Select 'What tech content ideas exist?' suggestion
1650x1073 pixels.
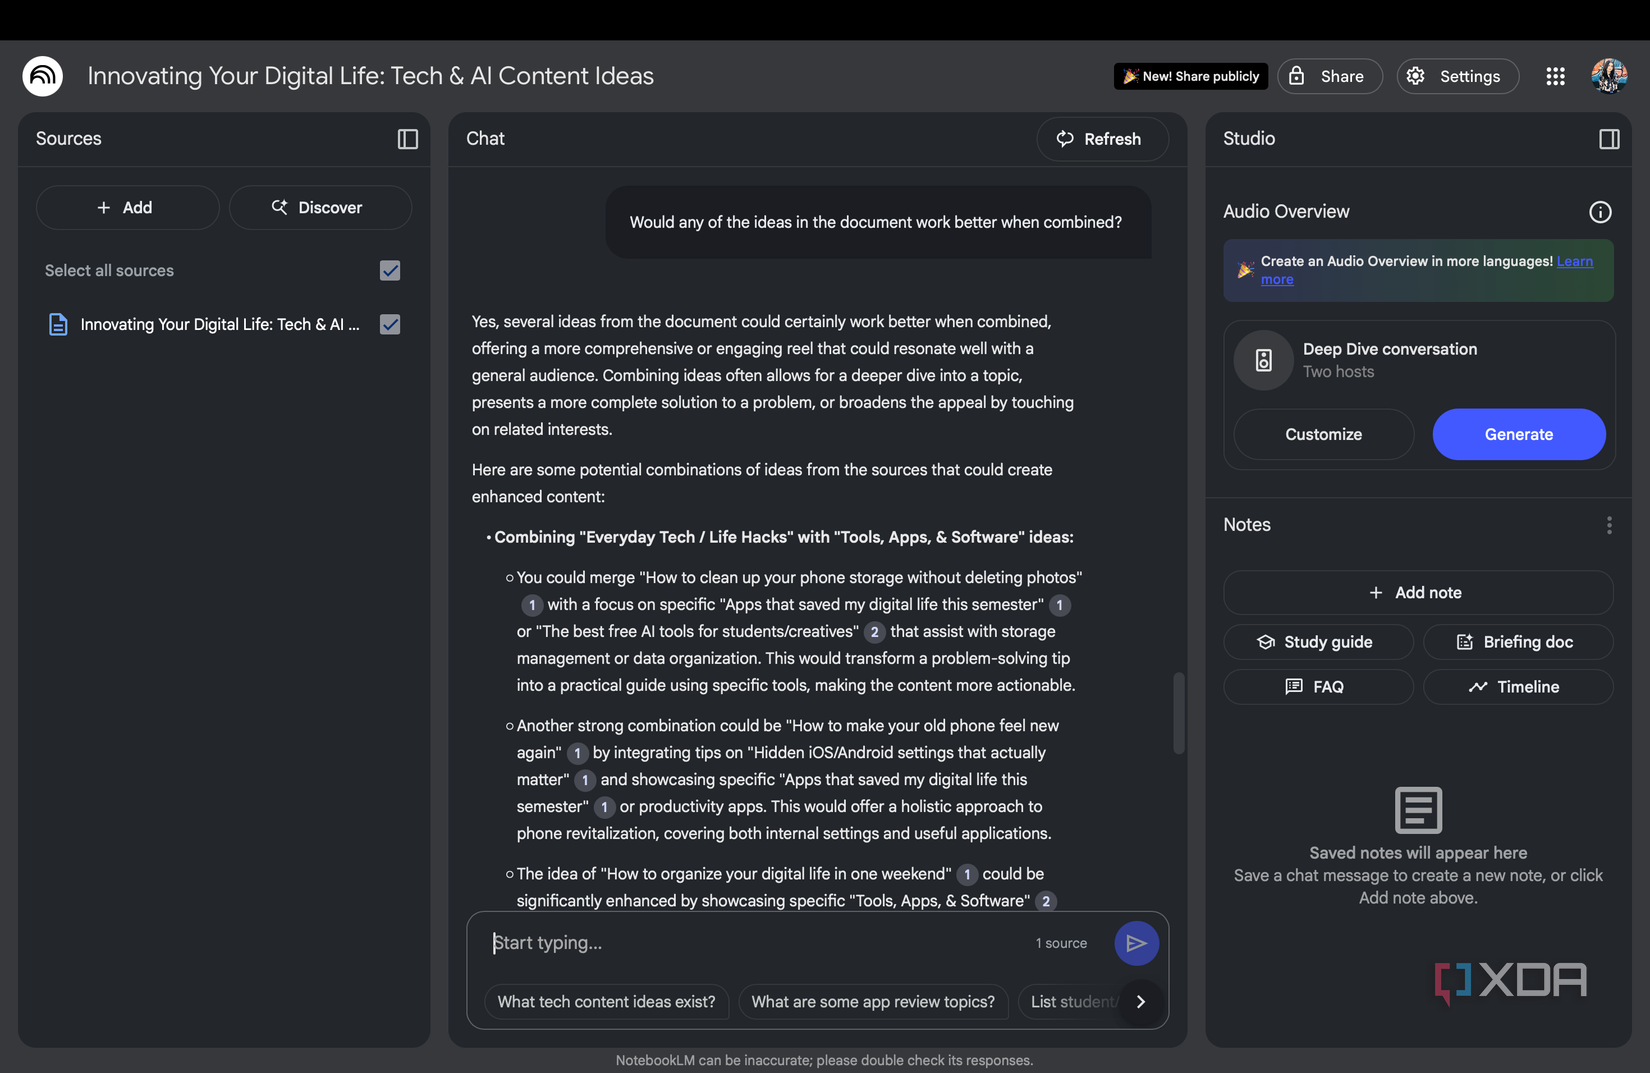coord(606,1002)
